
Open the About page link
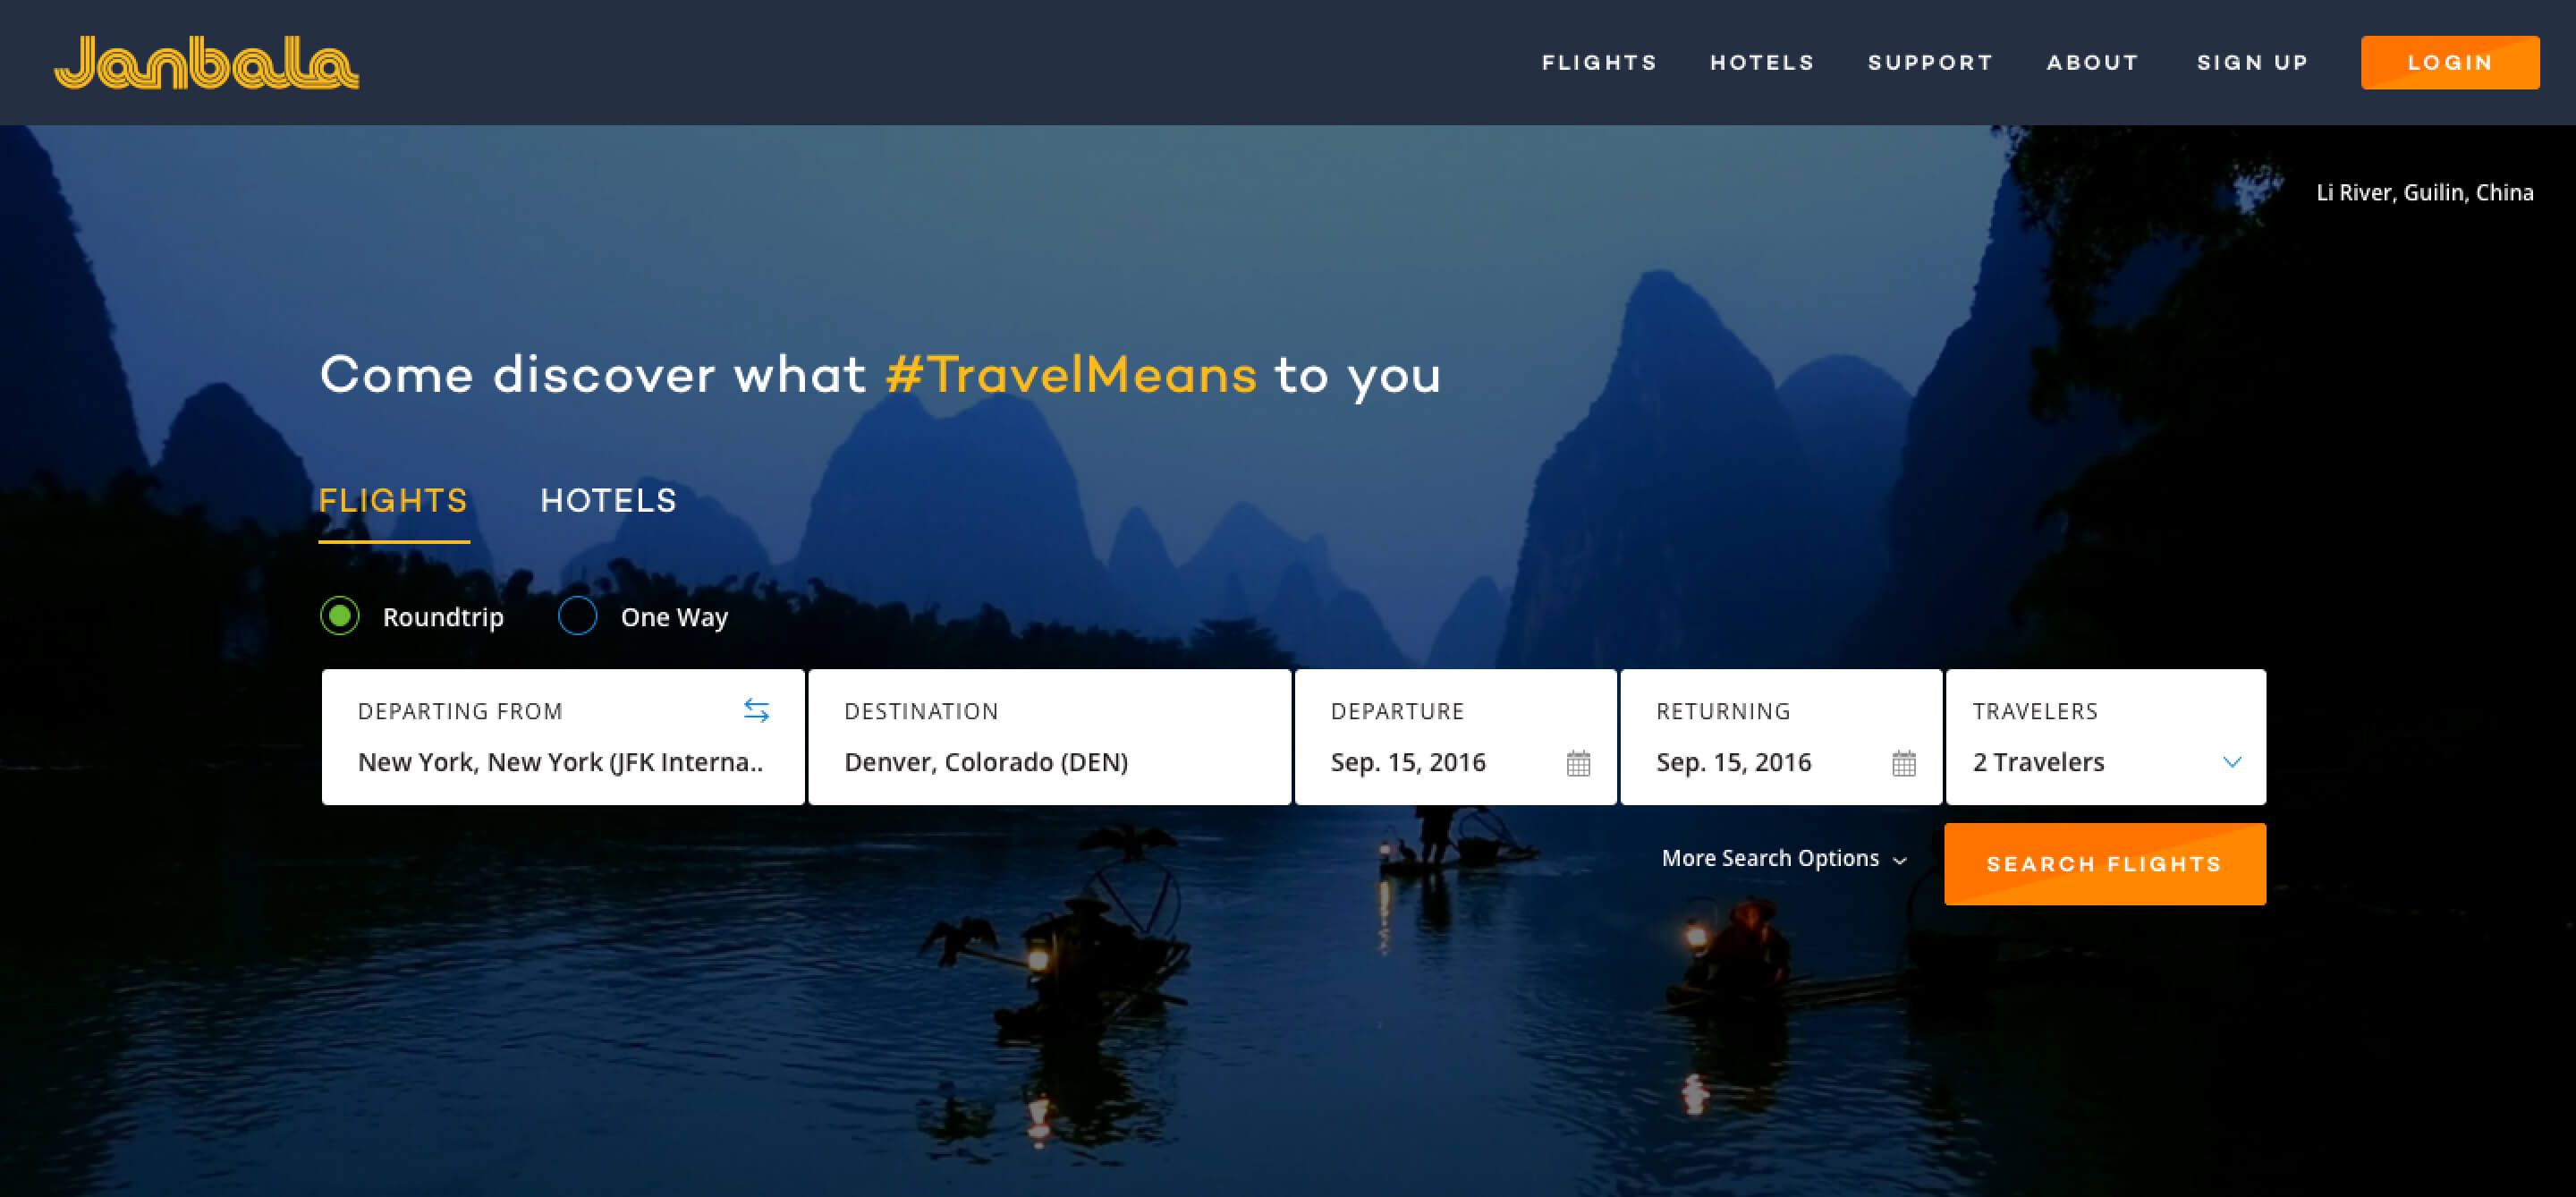(x=2093, y=62)
